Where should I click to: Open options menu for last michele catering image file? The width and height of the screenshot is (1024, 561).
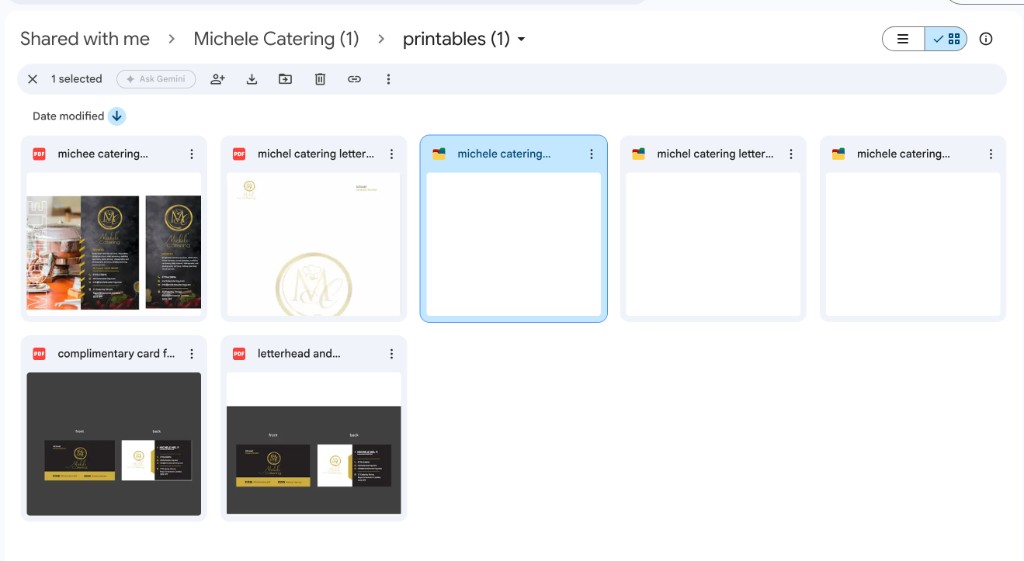click(991, 154)
